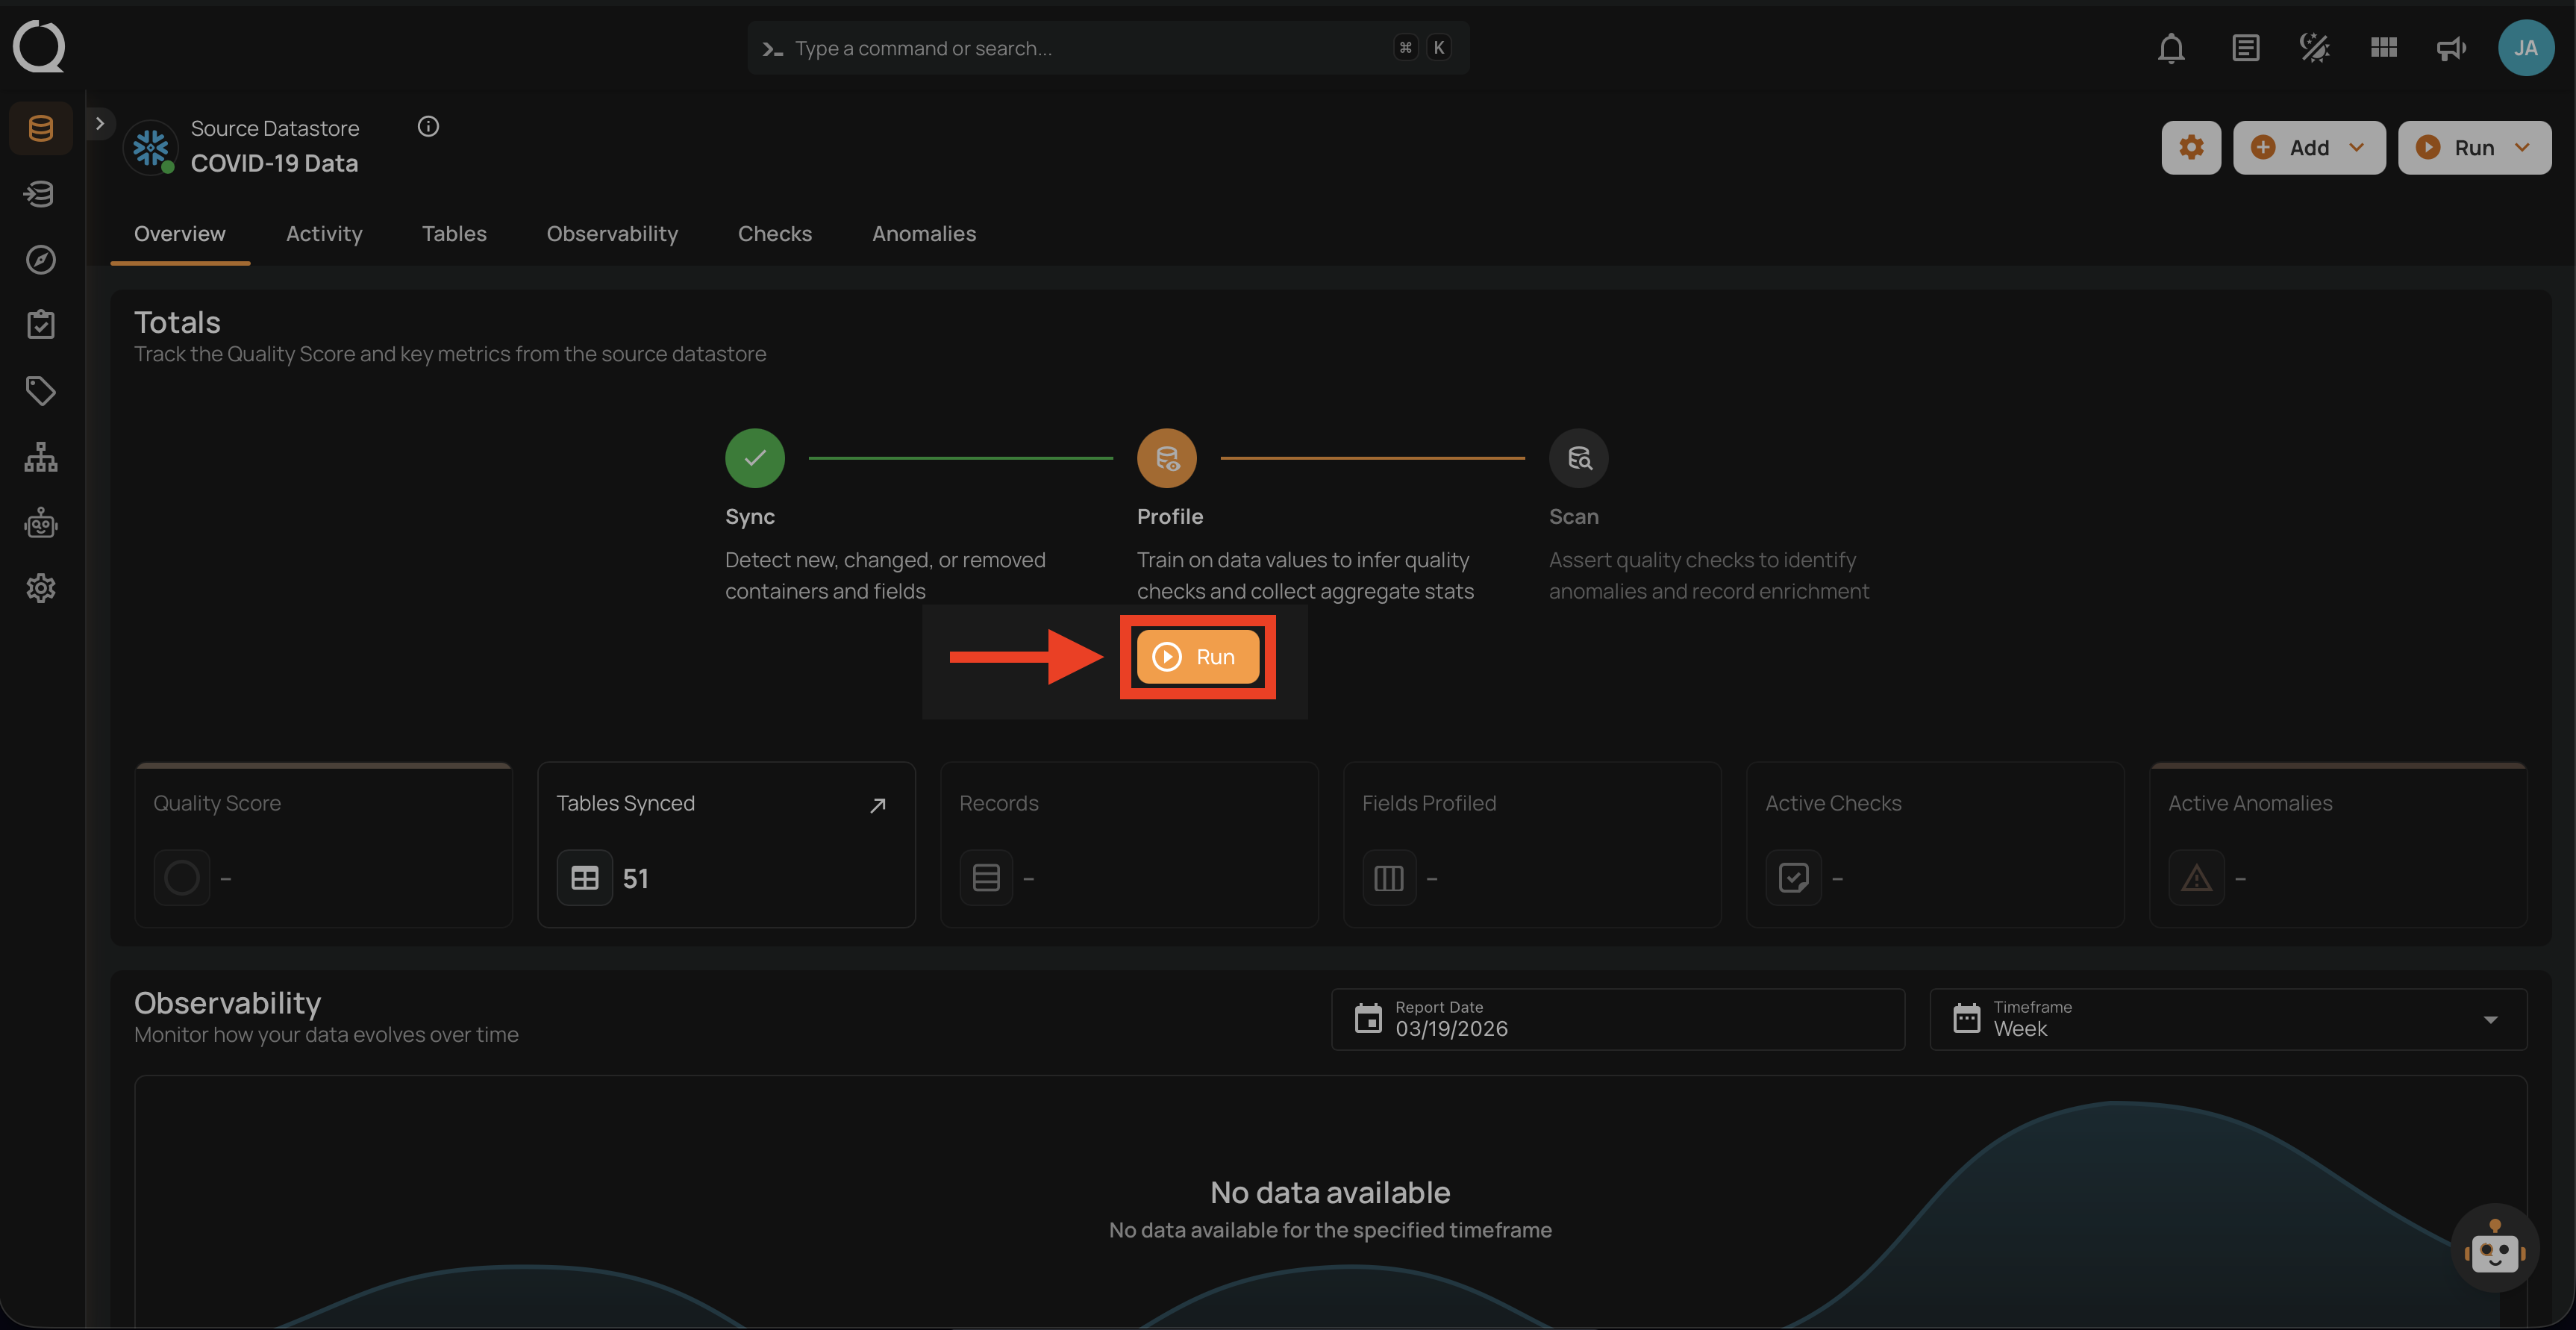Click the megaphone announcements icon

click(2450, 48)
